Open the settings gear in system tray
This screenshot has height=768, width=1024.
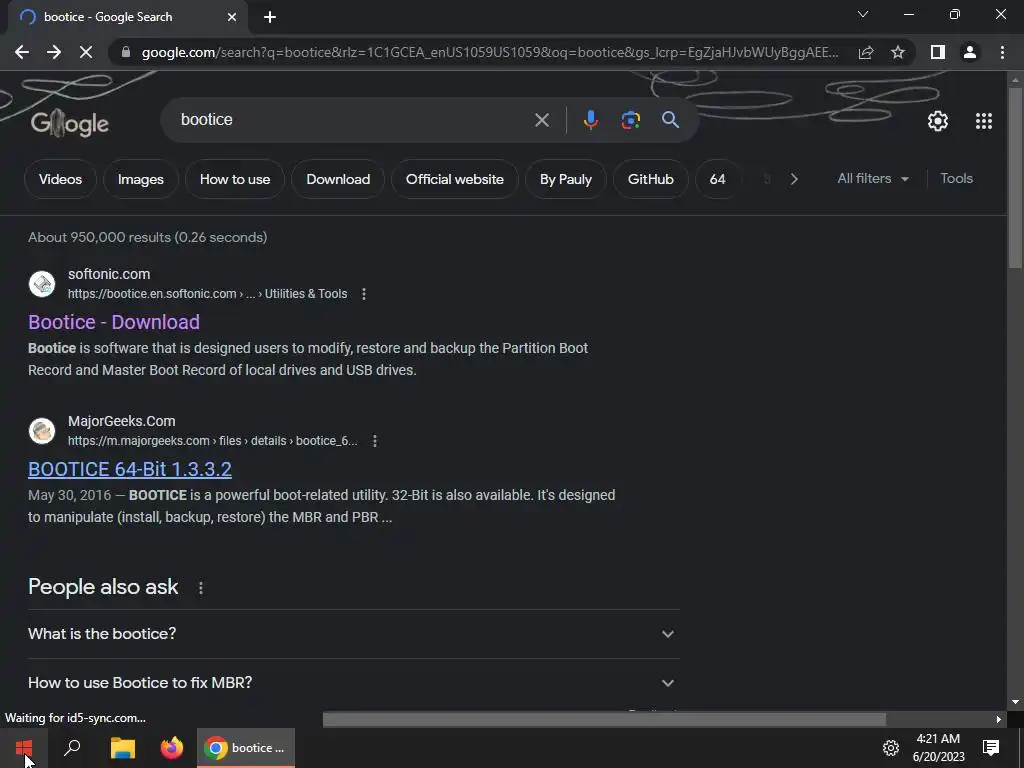[891, 748]
